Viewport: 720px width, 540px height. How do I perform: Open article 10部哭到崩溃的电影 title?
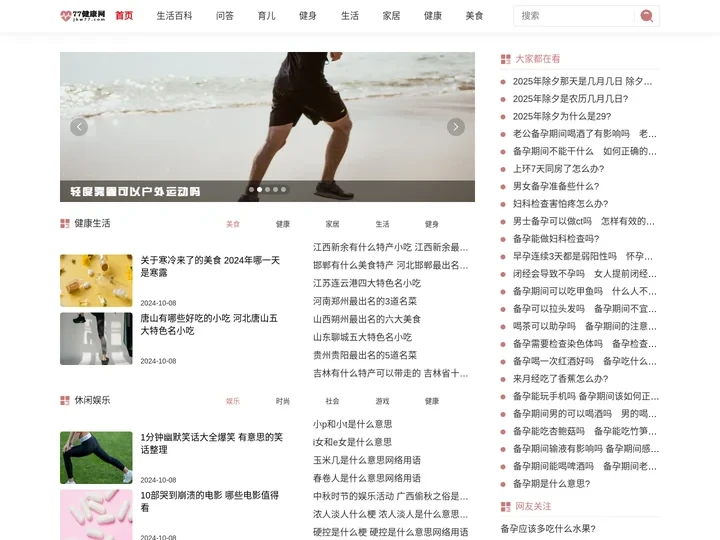[x=209, y=501]
